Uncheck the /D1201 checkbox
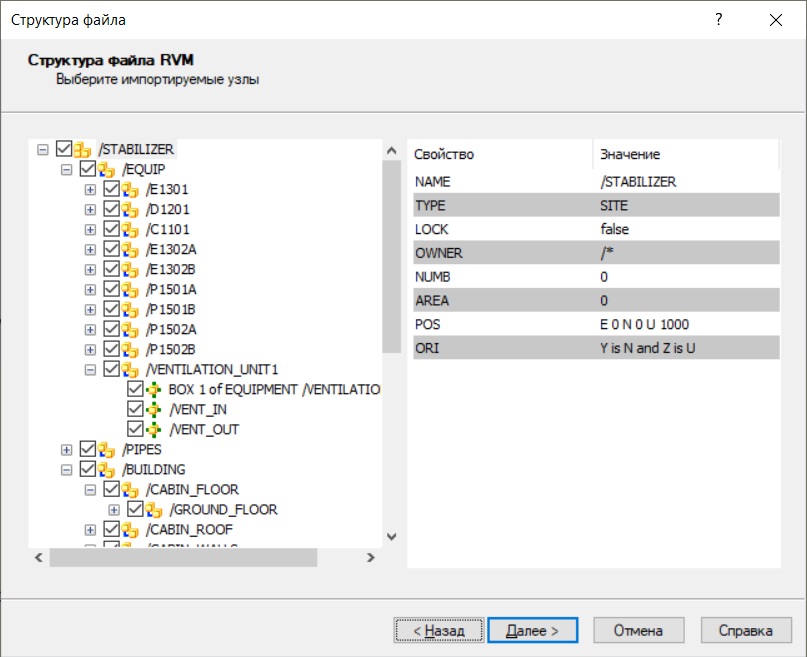Screen dimensions: 807x657 pyautogui.click(x=112, y=210)
